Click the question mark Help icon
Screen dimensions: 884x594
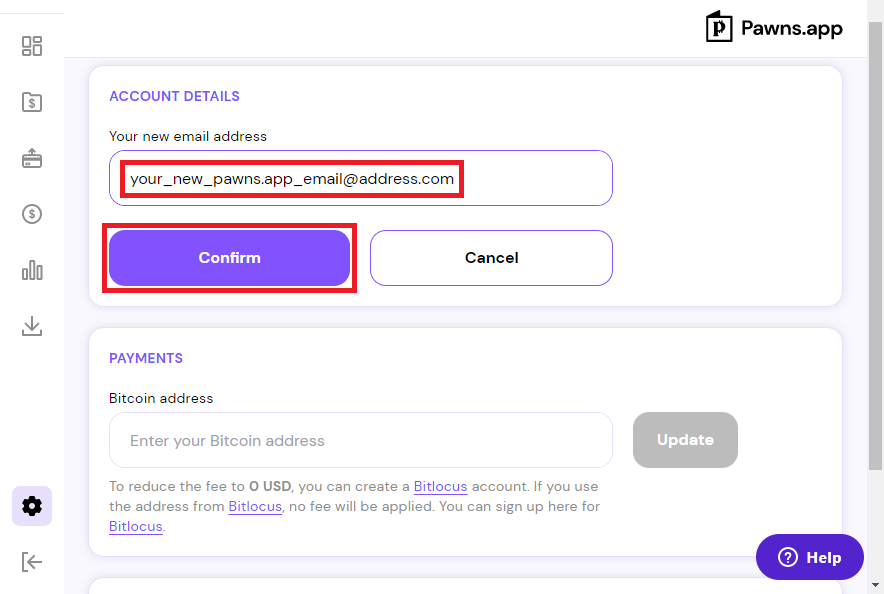788,557
